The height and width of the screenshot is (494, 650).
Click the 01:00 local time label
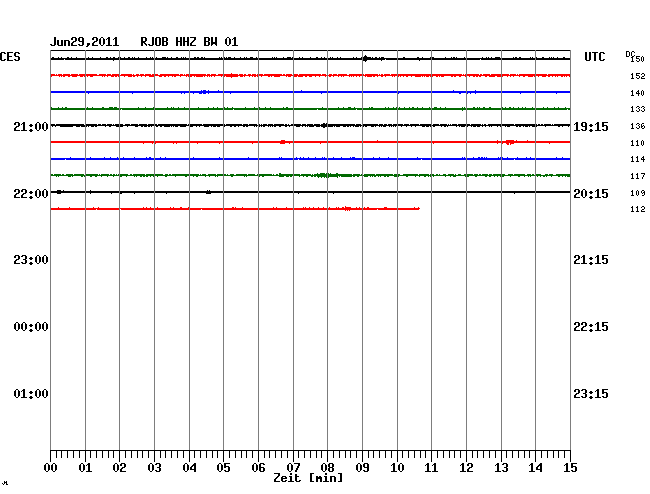[x=31, y=393]
